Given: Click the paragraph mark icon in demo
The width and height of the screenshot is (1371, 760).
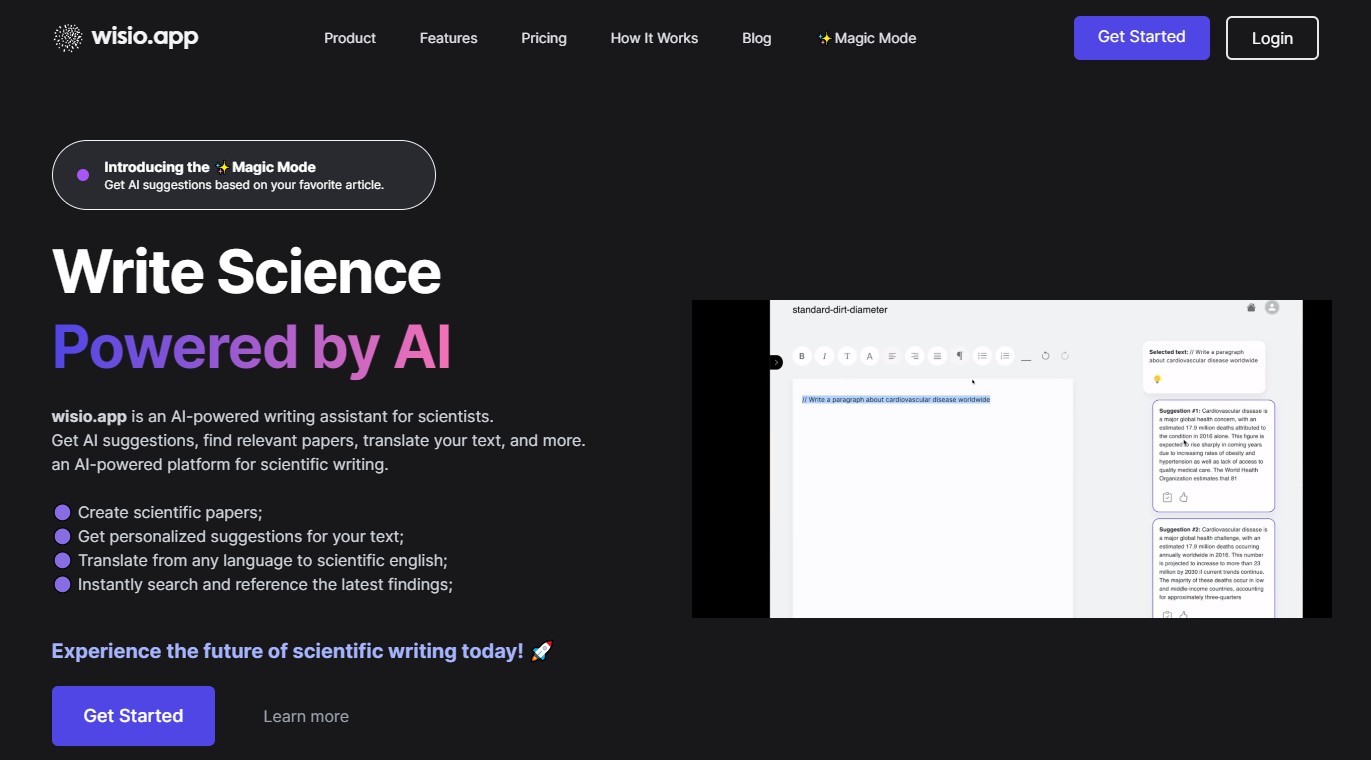Looking at the screenshot, I should coord(959,356).
